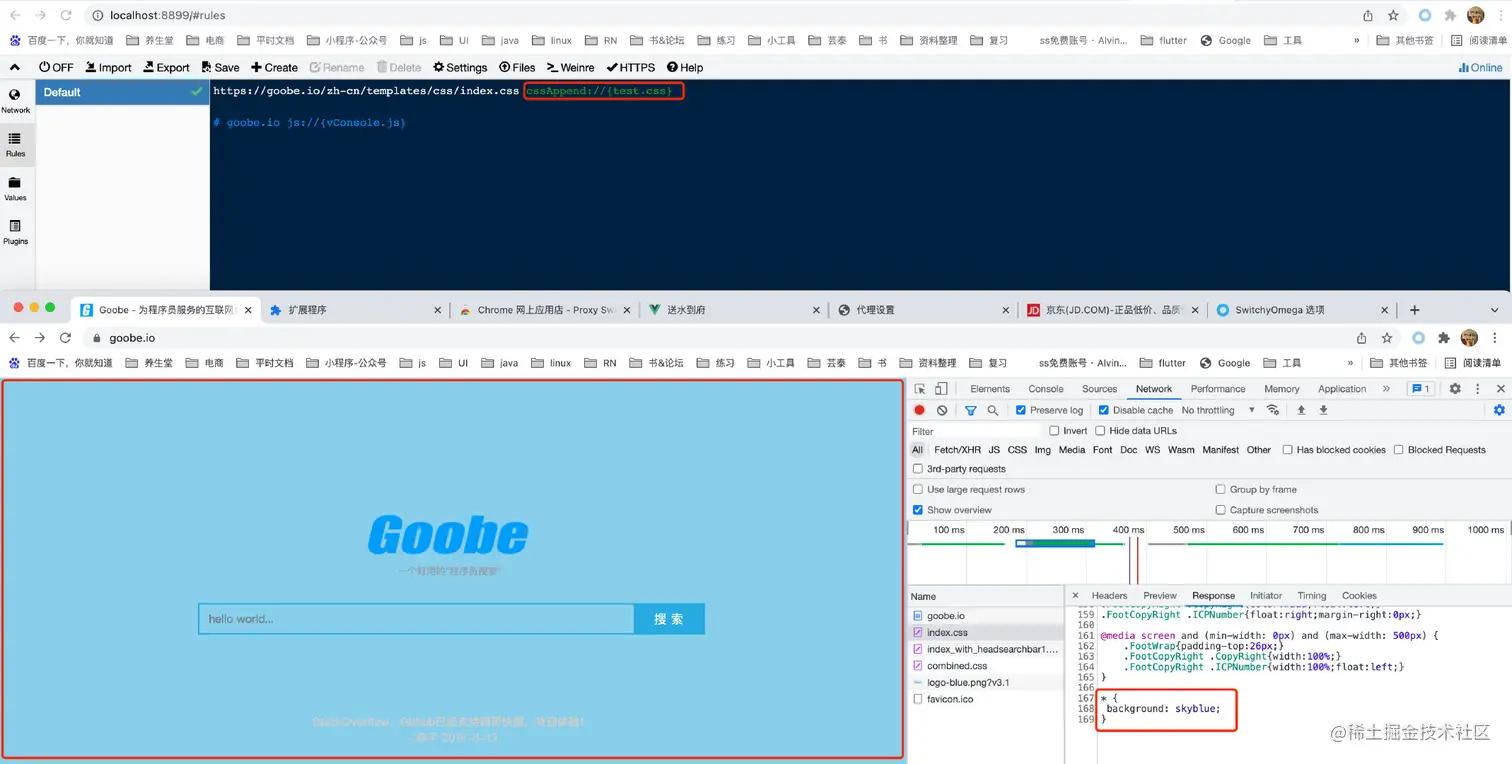Open No throttling dropdown
1512x764 pixels.
(1219, 410)
